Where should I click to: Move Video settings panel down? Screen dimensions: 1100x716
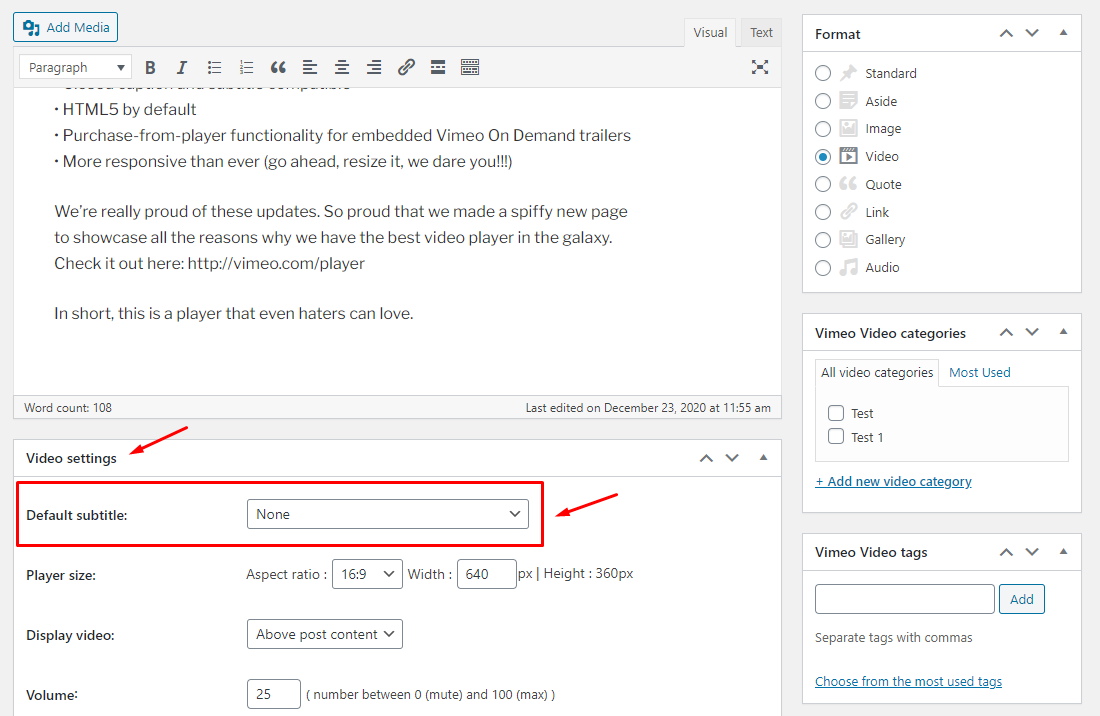732,458
